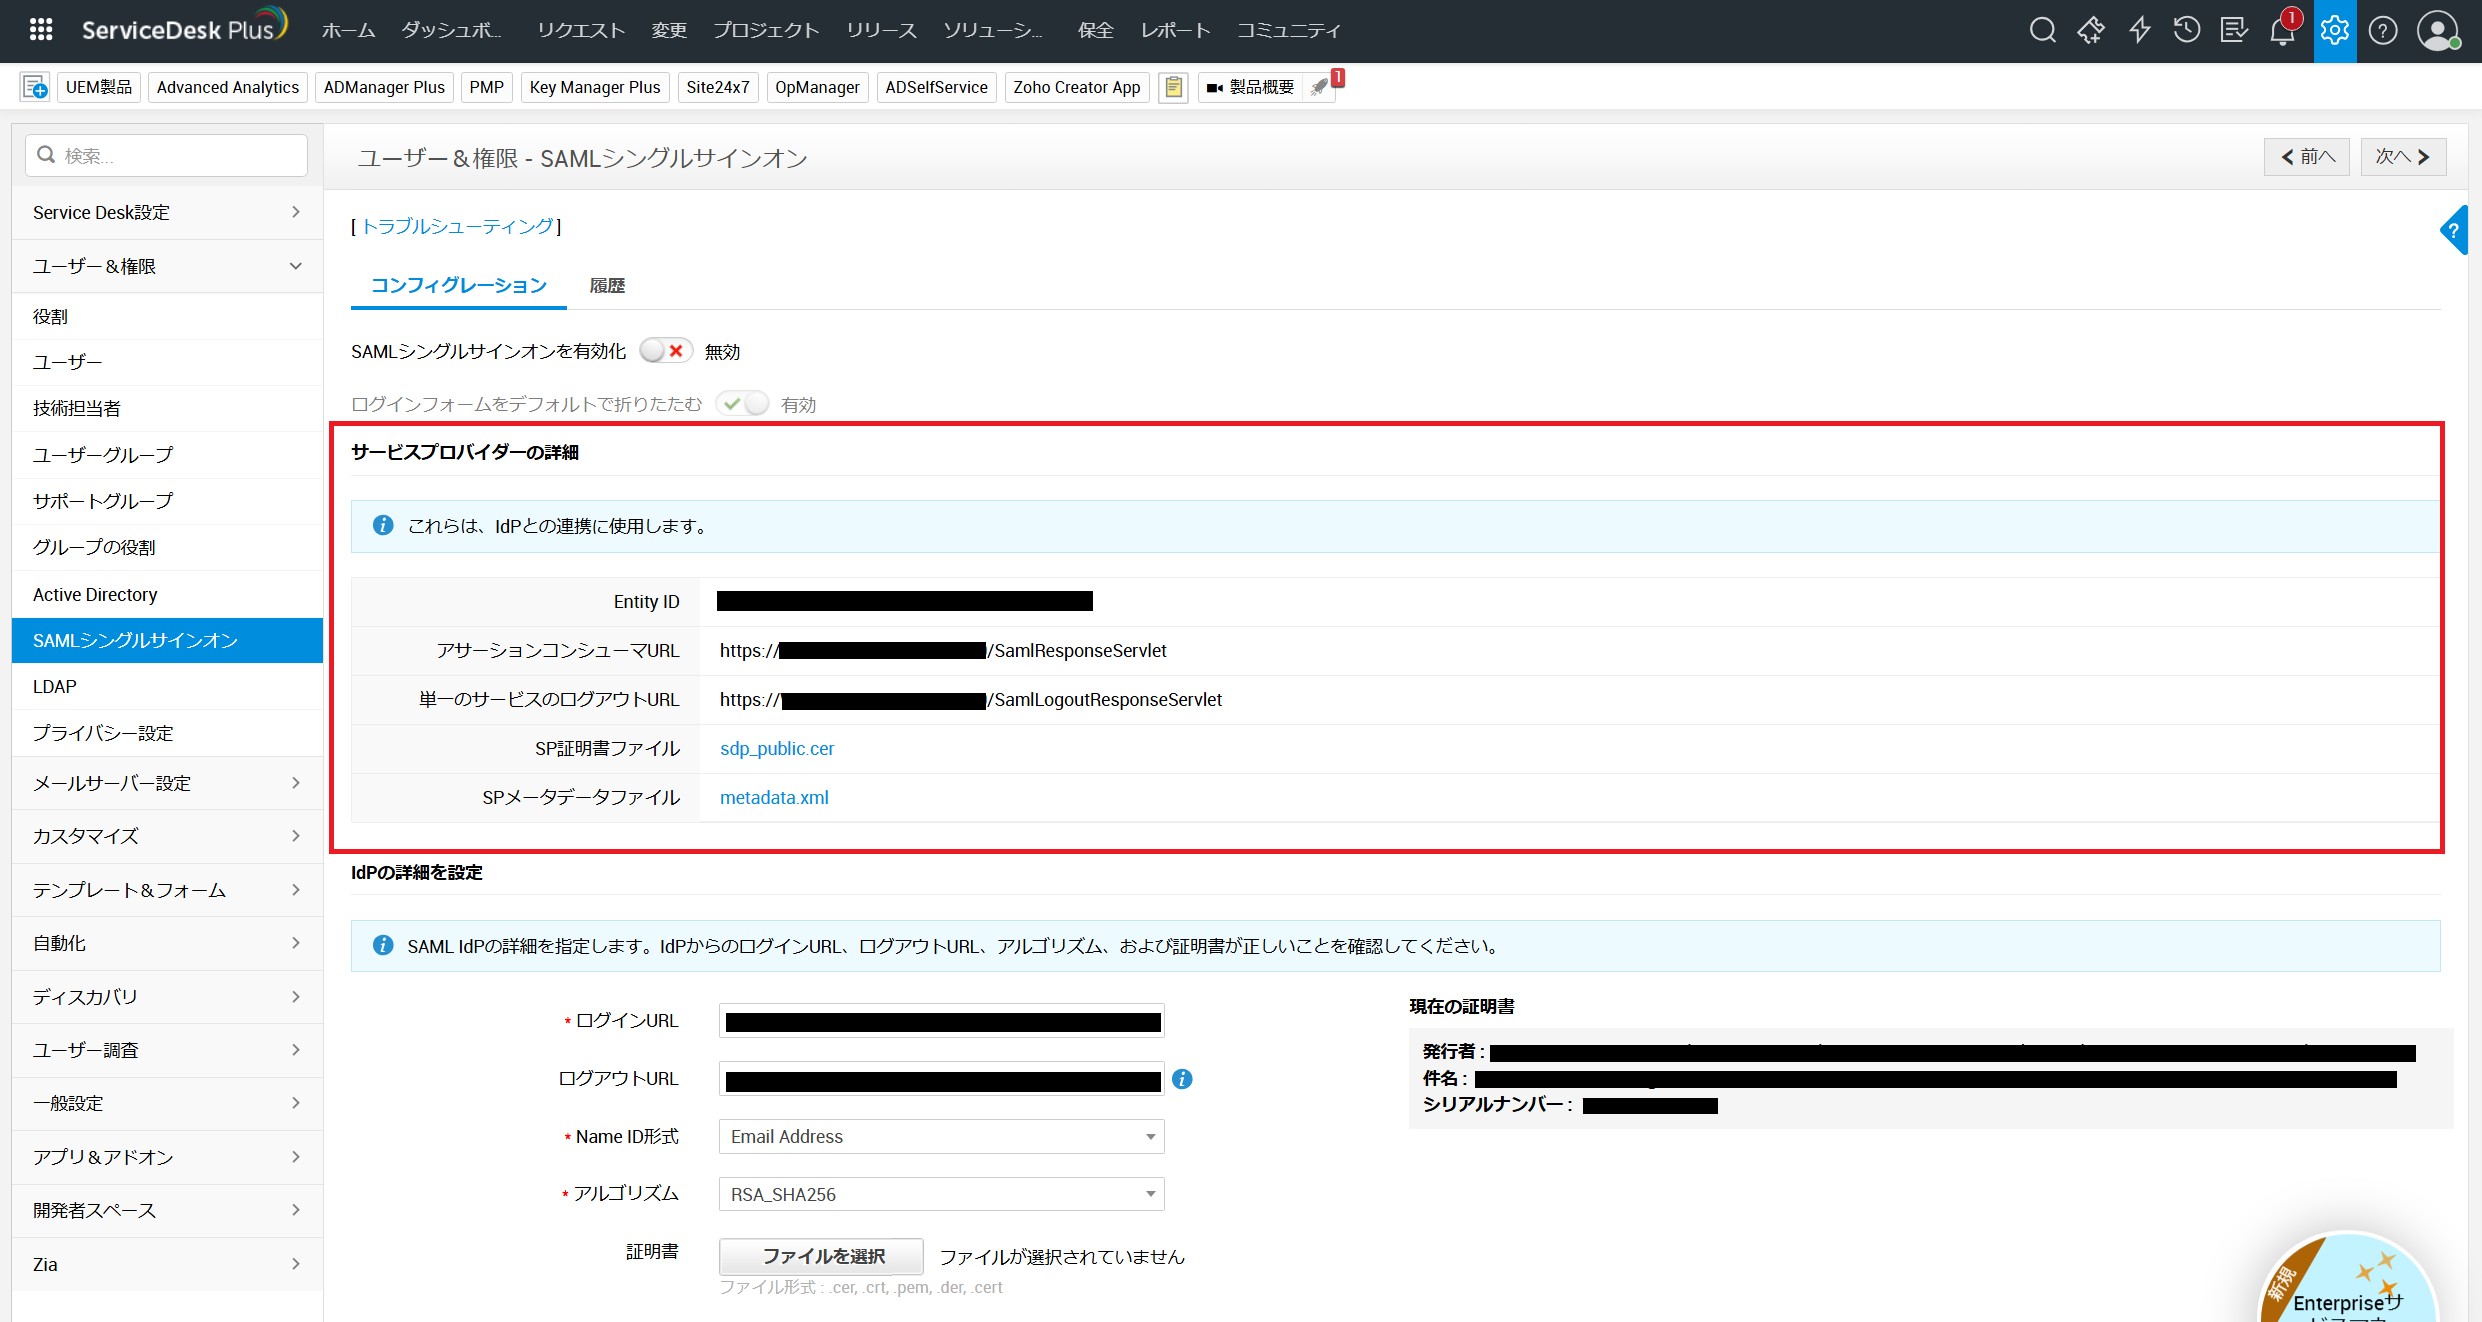The image size is (2482, 1322).
Task: Click the notification bell icon
Action: pos(2282,31)
